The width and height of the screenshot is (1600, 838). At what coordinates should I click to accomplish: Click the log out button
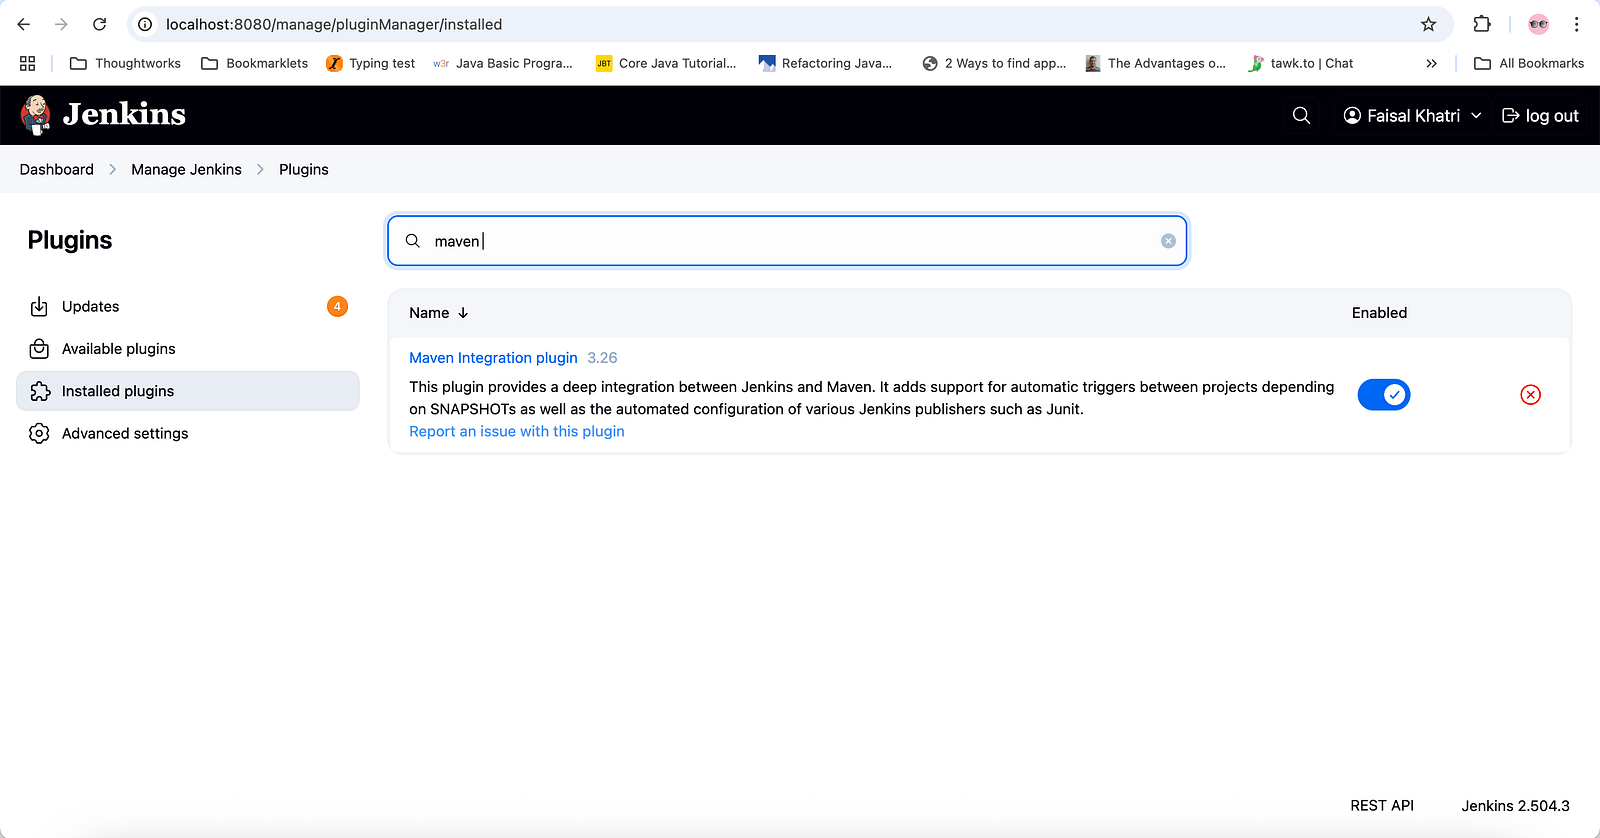[1540, 116]
